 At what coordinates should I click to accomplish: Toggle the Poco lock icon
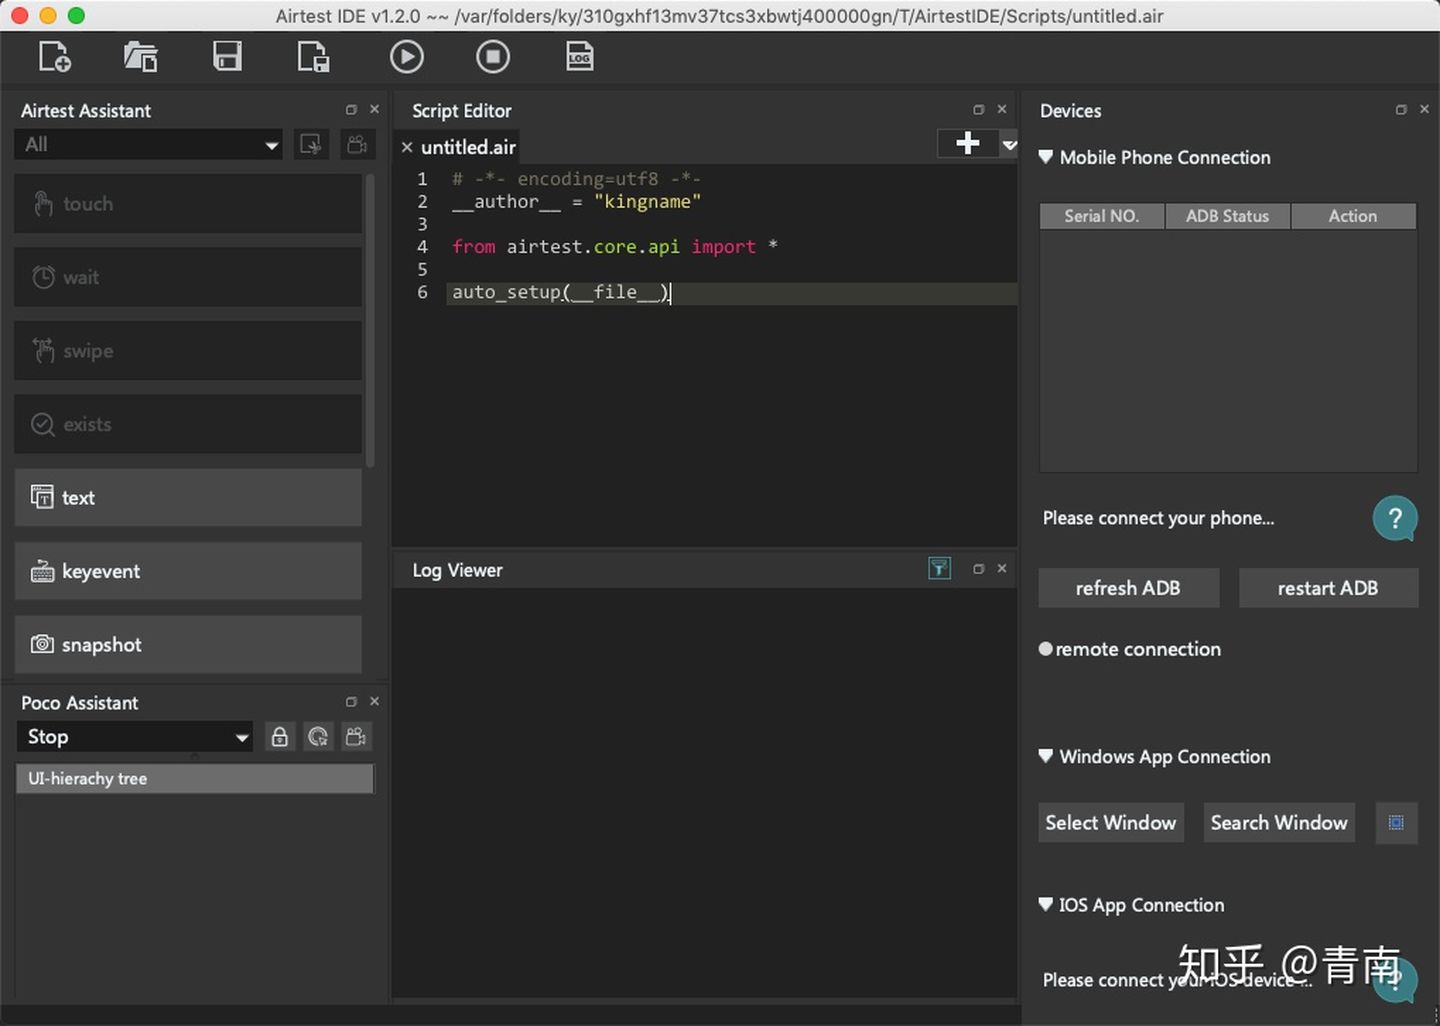(x=280, y=737)
